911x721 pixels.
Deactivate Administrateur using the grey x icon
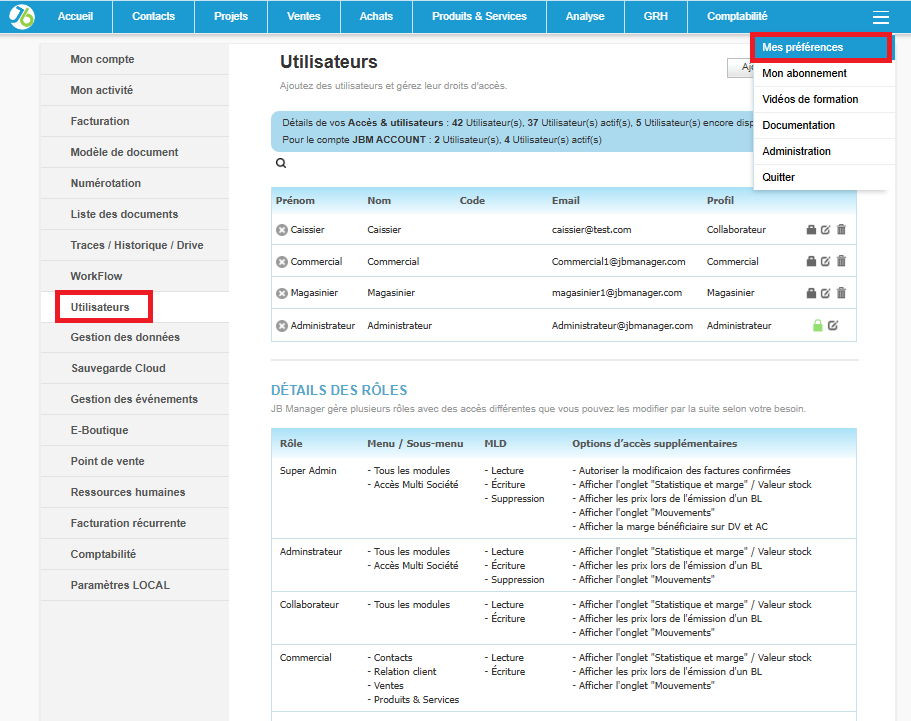click(x=282, y=325)
